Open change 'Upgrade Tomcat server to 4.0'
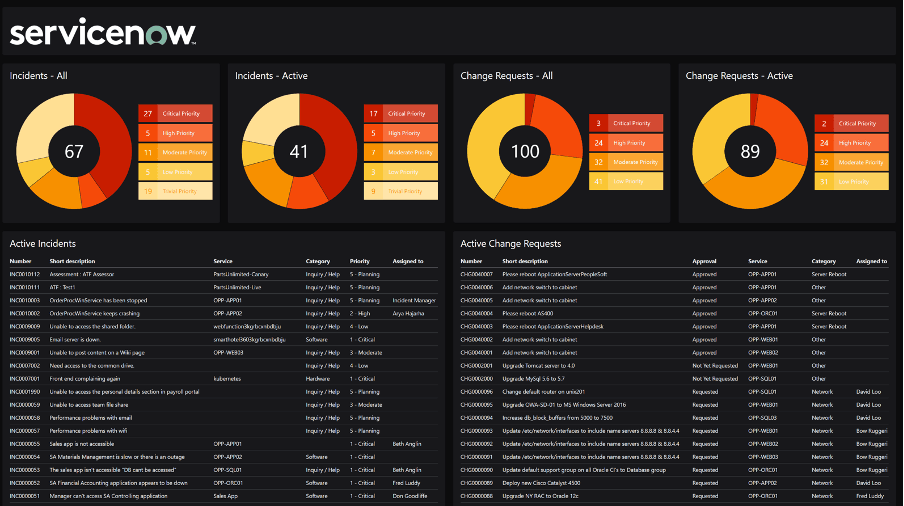 click(538, 366)
